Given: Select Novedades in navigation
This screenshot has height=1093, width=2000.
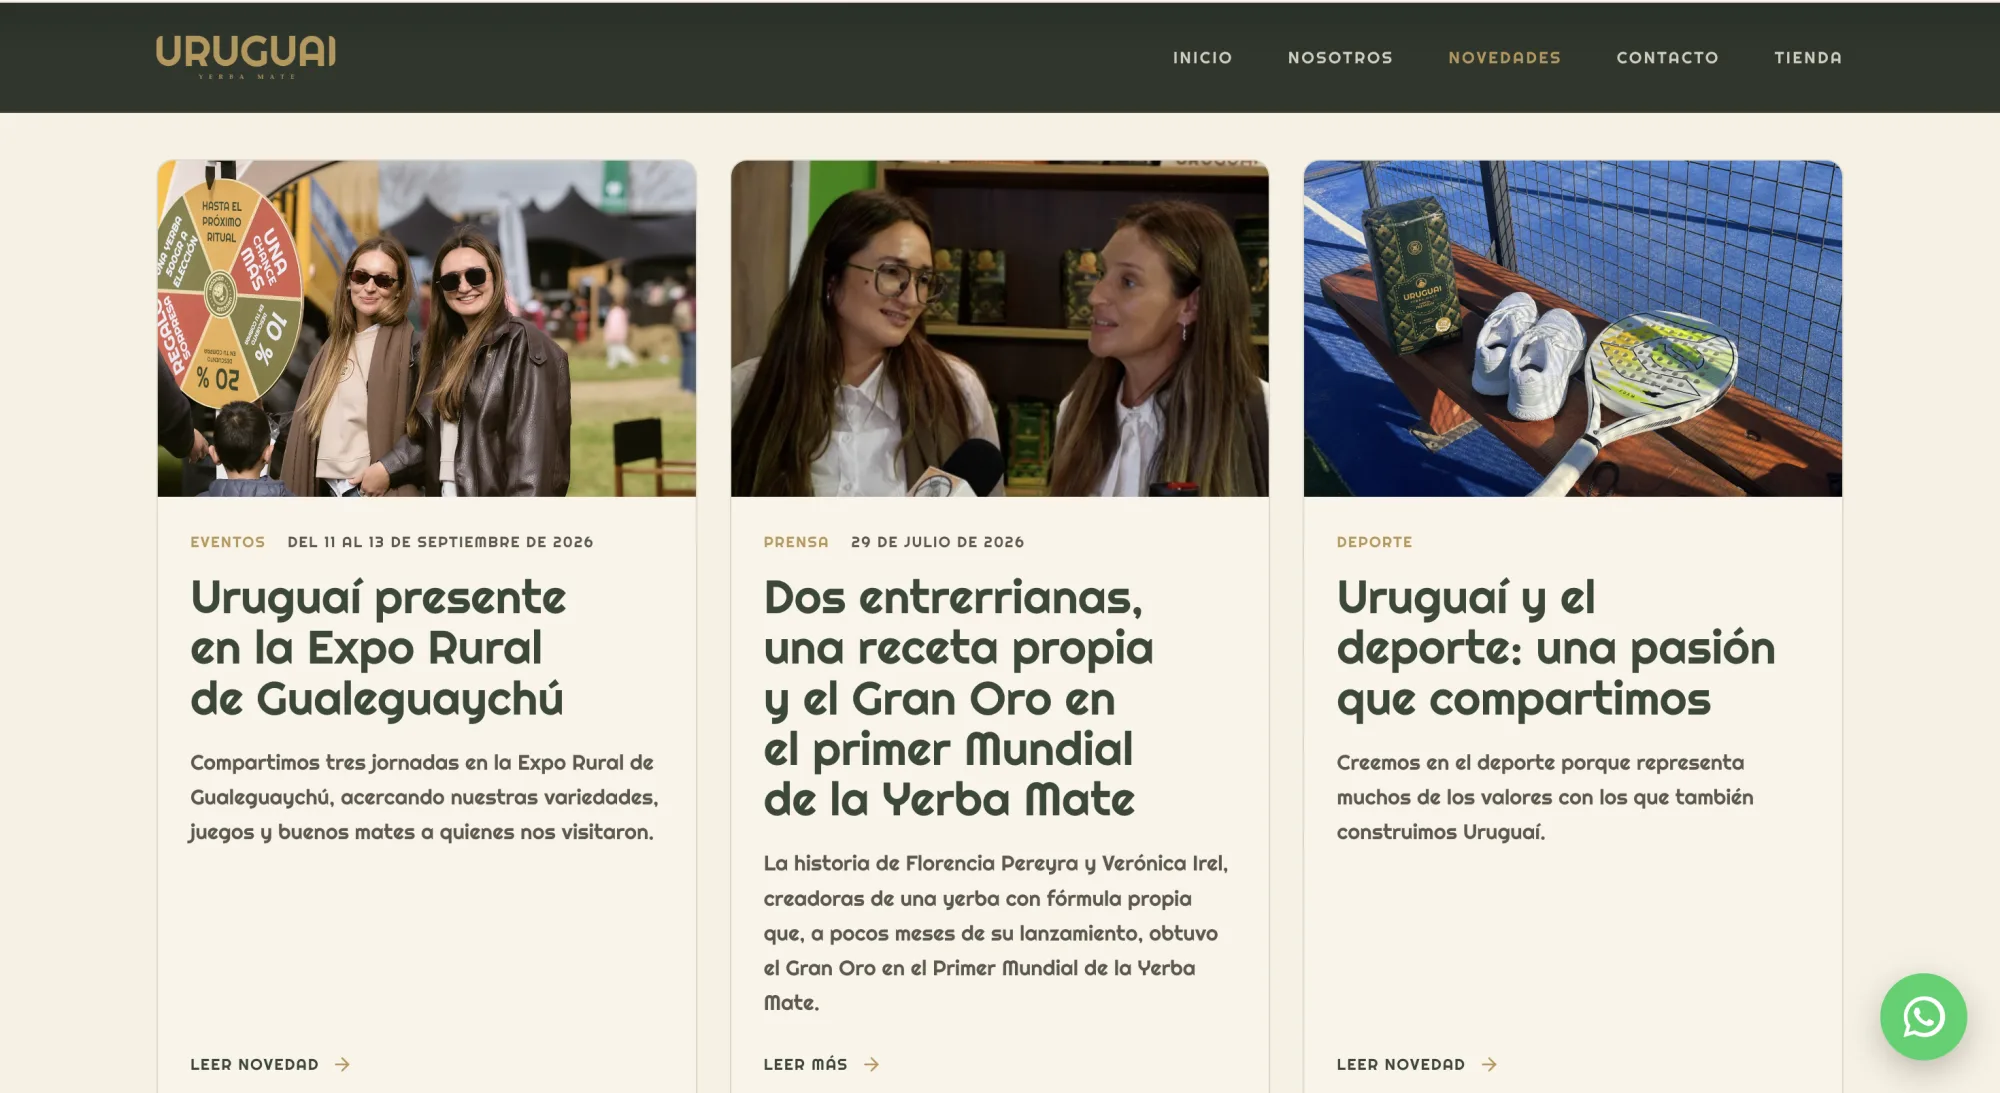Looking at the screenshot, I should click(x=1504, y=58).
